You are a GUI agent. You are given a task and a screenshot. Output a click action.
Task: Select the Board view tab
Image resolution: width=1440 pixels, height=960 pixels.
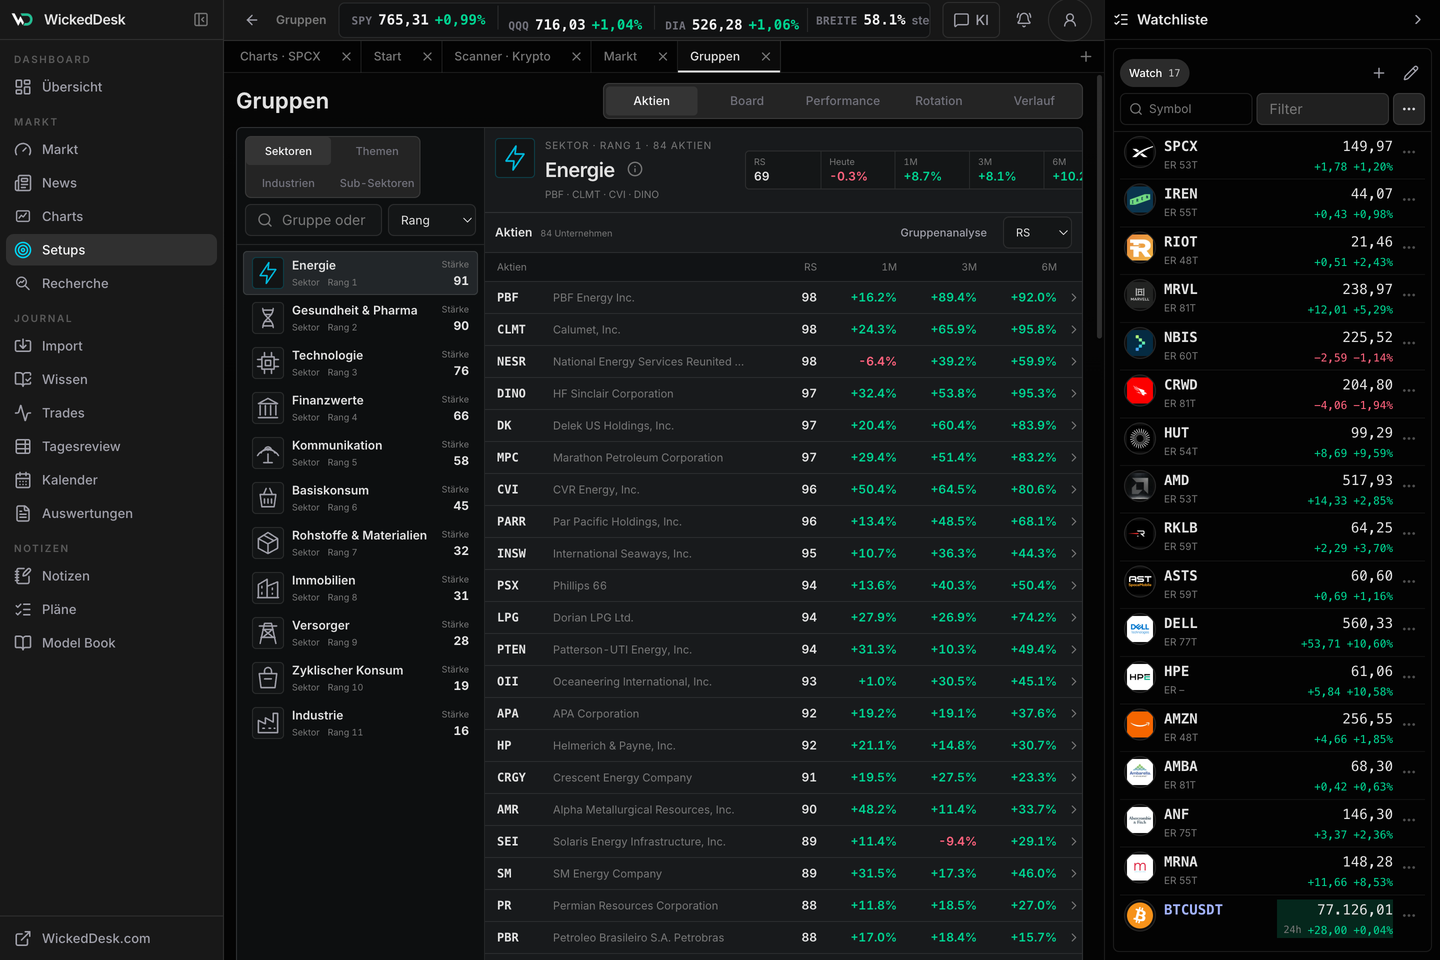click(747, 101)
